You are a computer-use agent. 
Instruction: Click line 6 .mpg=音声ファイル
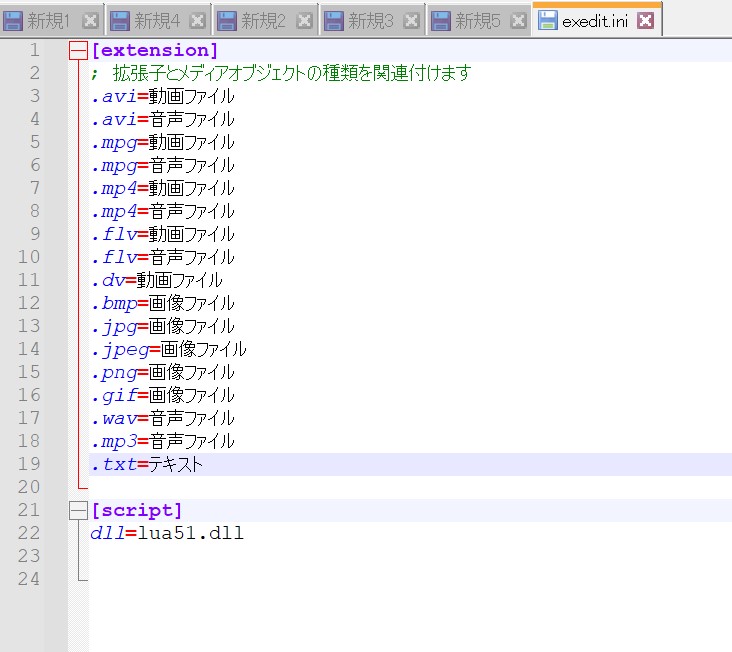point(163,165)
